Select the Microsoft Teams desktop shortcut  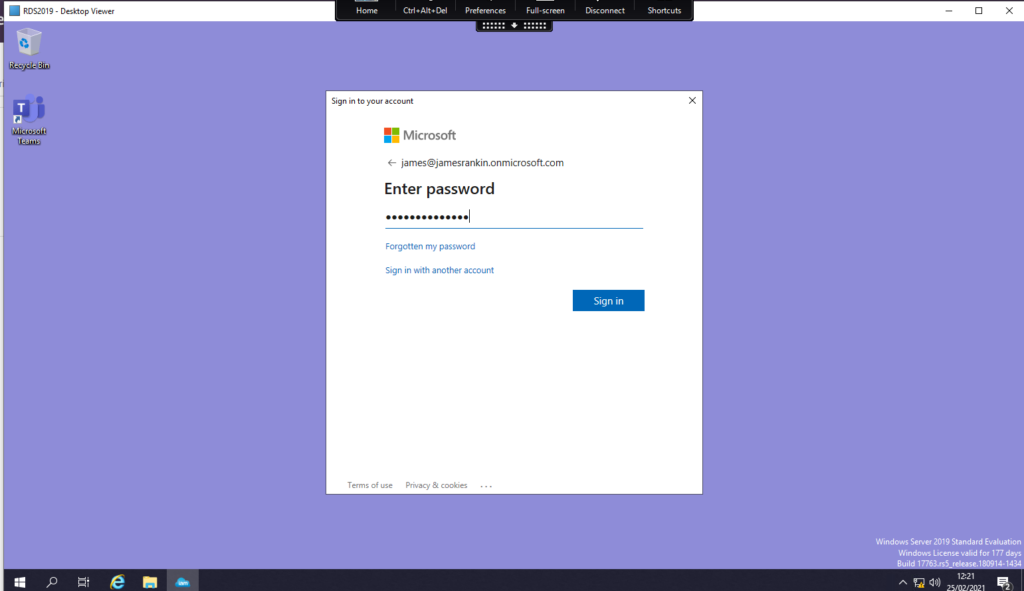(x=29, y=121)
